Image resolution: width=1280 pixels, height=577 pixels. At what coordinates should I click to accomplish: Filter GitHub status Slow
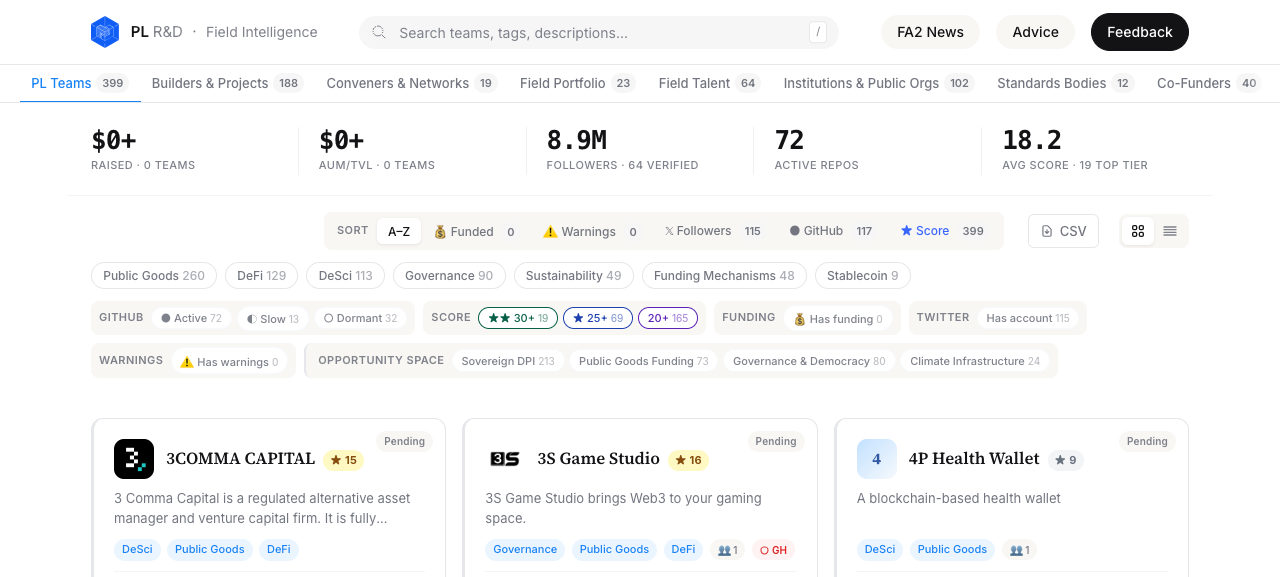coord(273,318)
